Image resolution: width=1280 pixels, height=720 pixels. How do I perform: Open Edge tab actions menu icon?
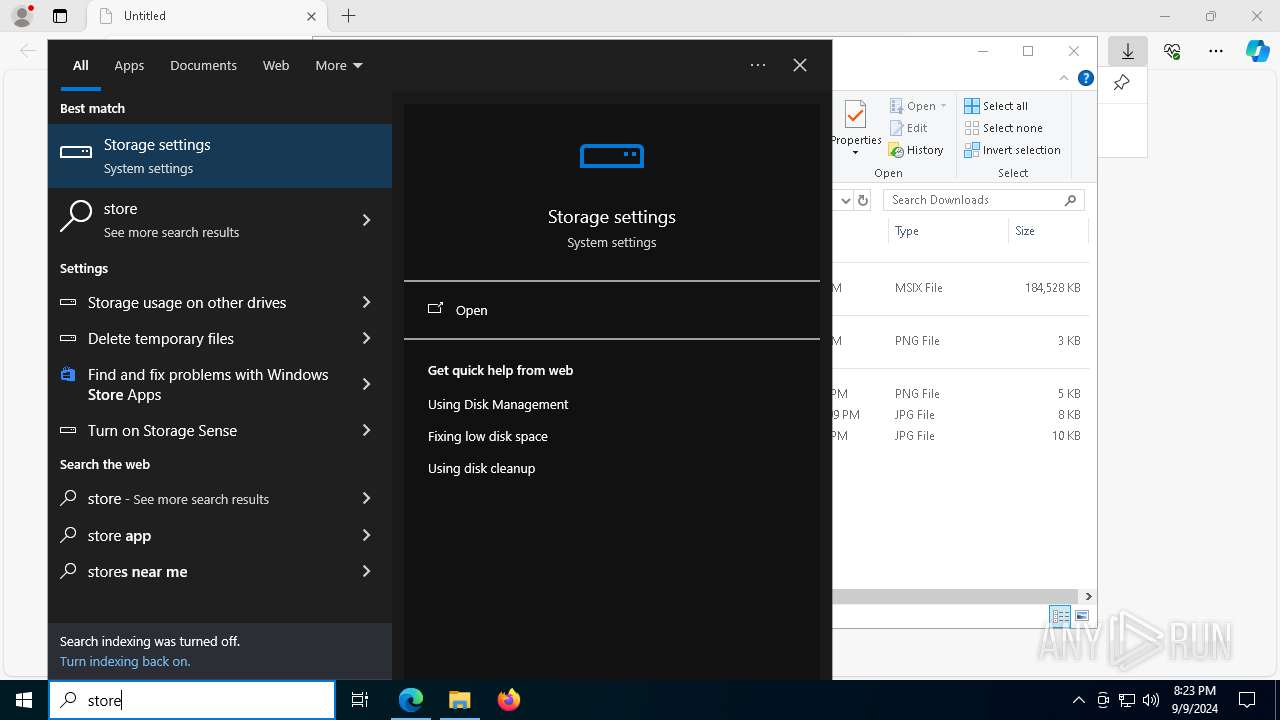(x=60, y=16)
